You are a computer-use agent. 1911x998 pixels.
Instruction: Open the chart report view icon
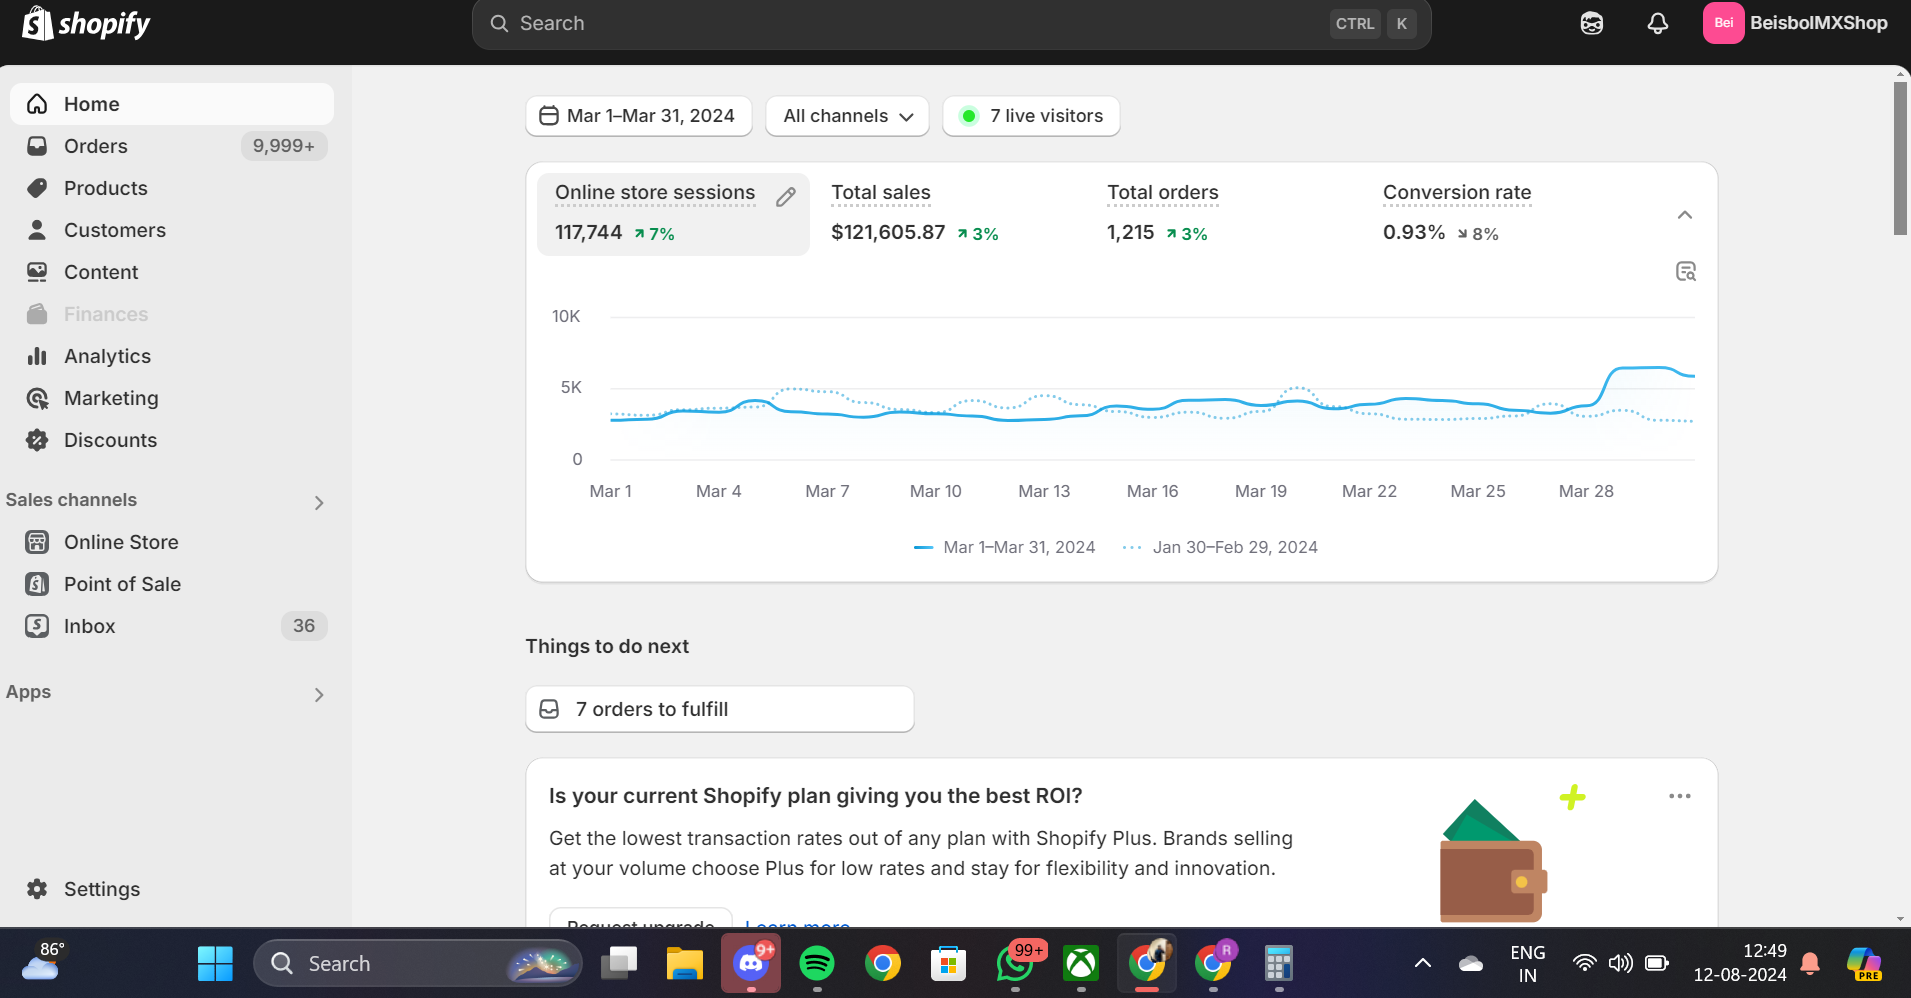pyautogui.click(x=1686, y=271)
